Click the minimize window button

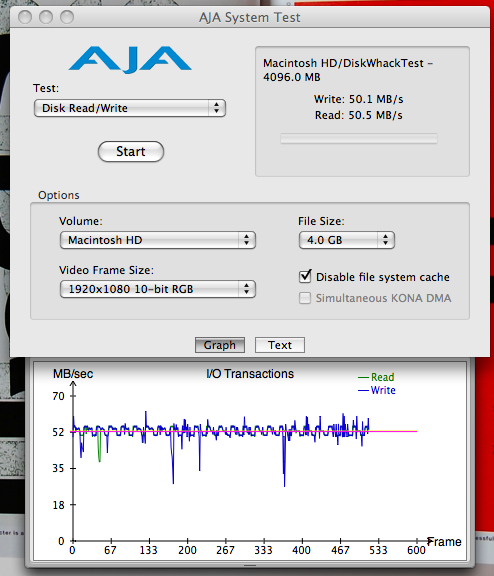pyautogui.click(x=46, y=17)
